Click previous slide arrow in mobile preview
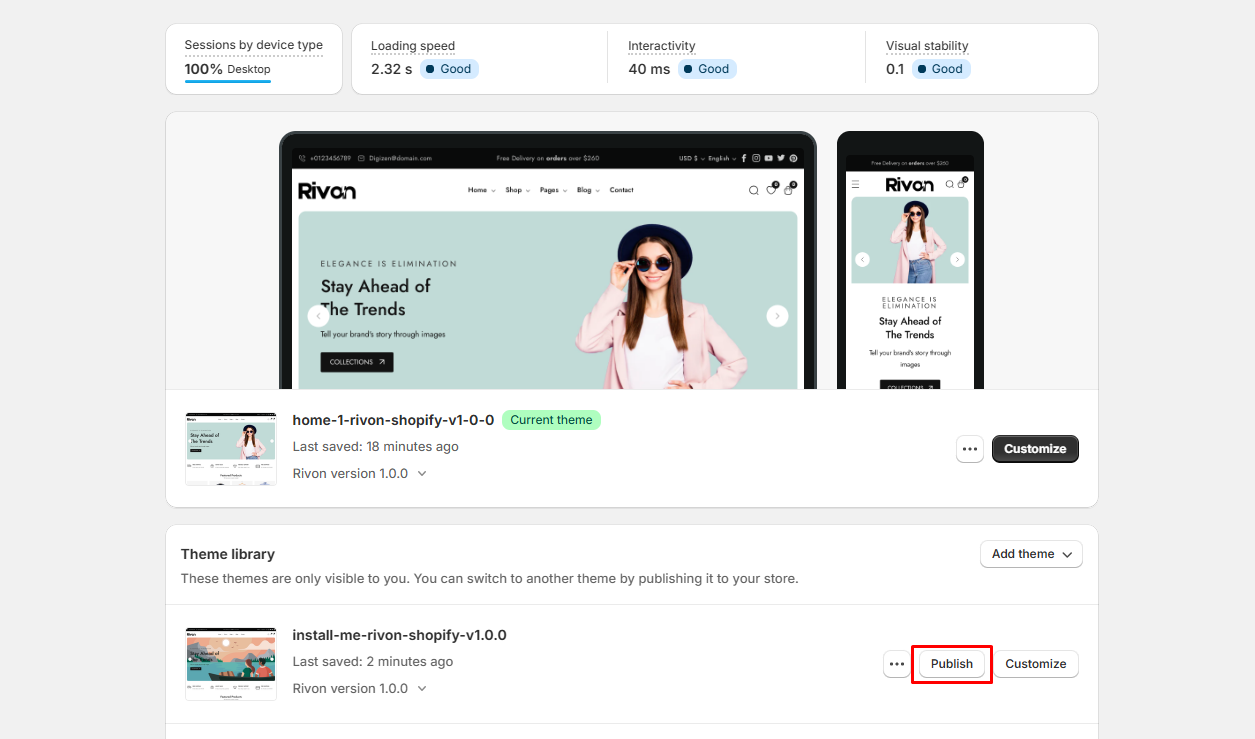1255x739 pixels. coord(862,259)
